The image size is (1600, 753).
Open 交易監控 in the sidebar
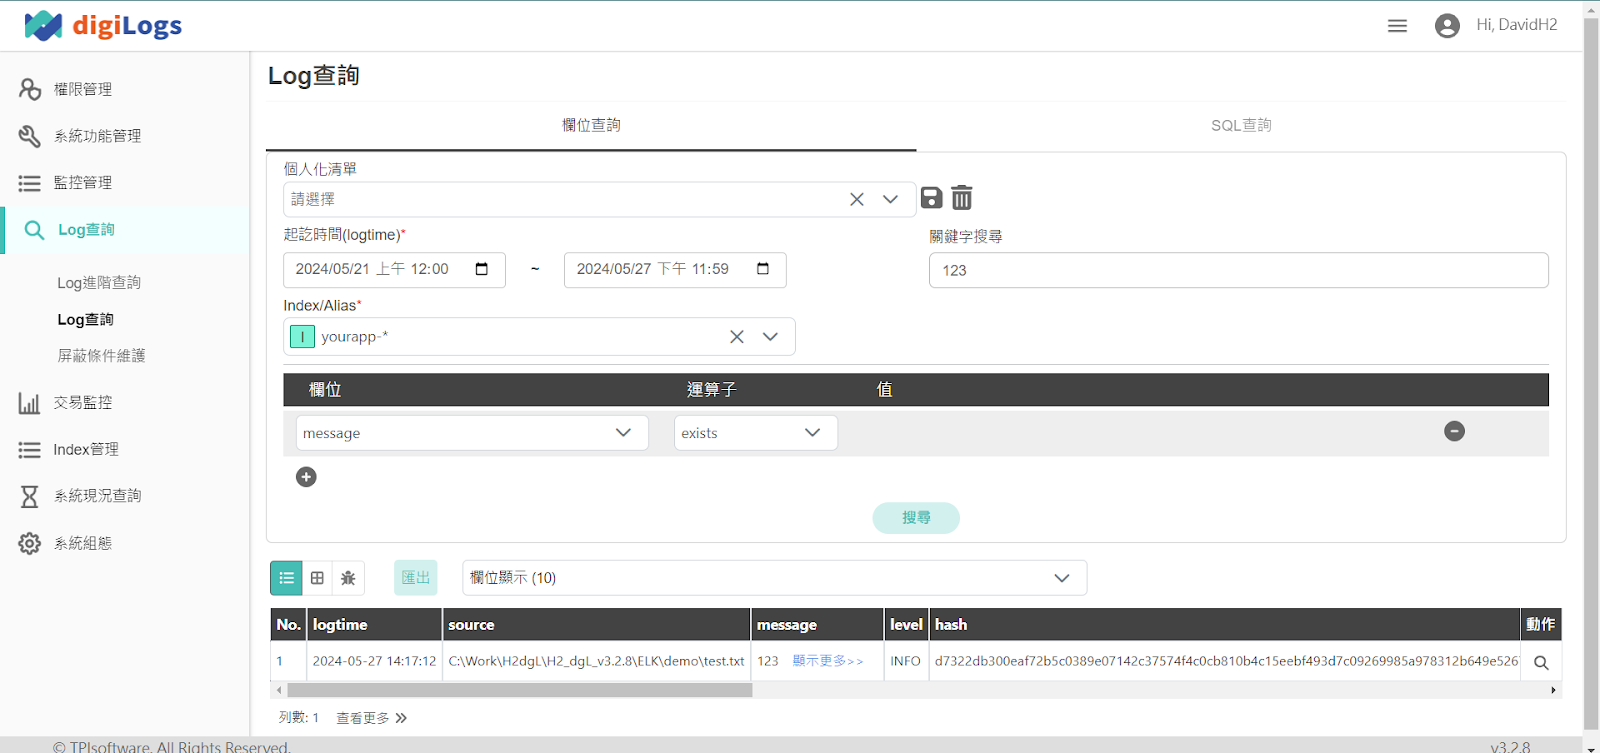tap(83, 403)
